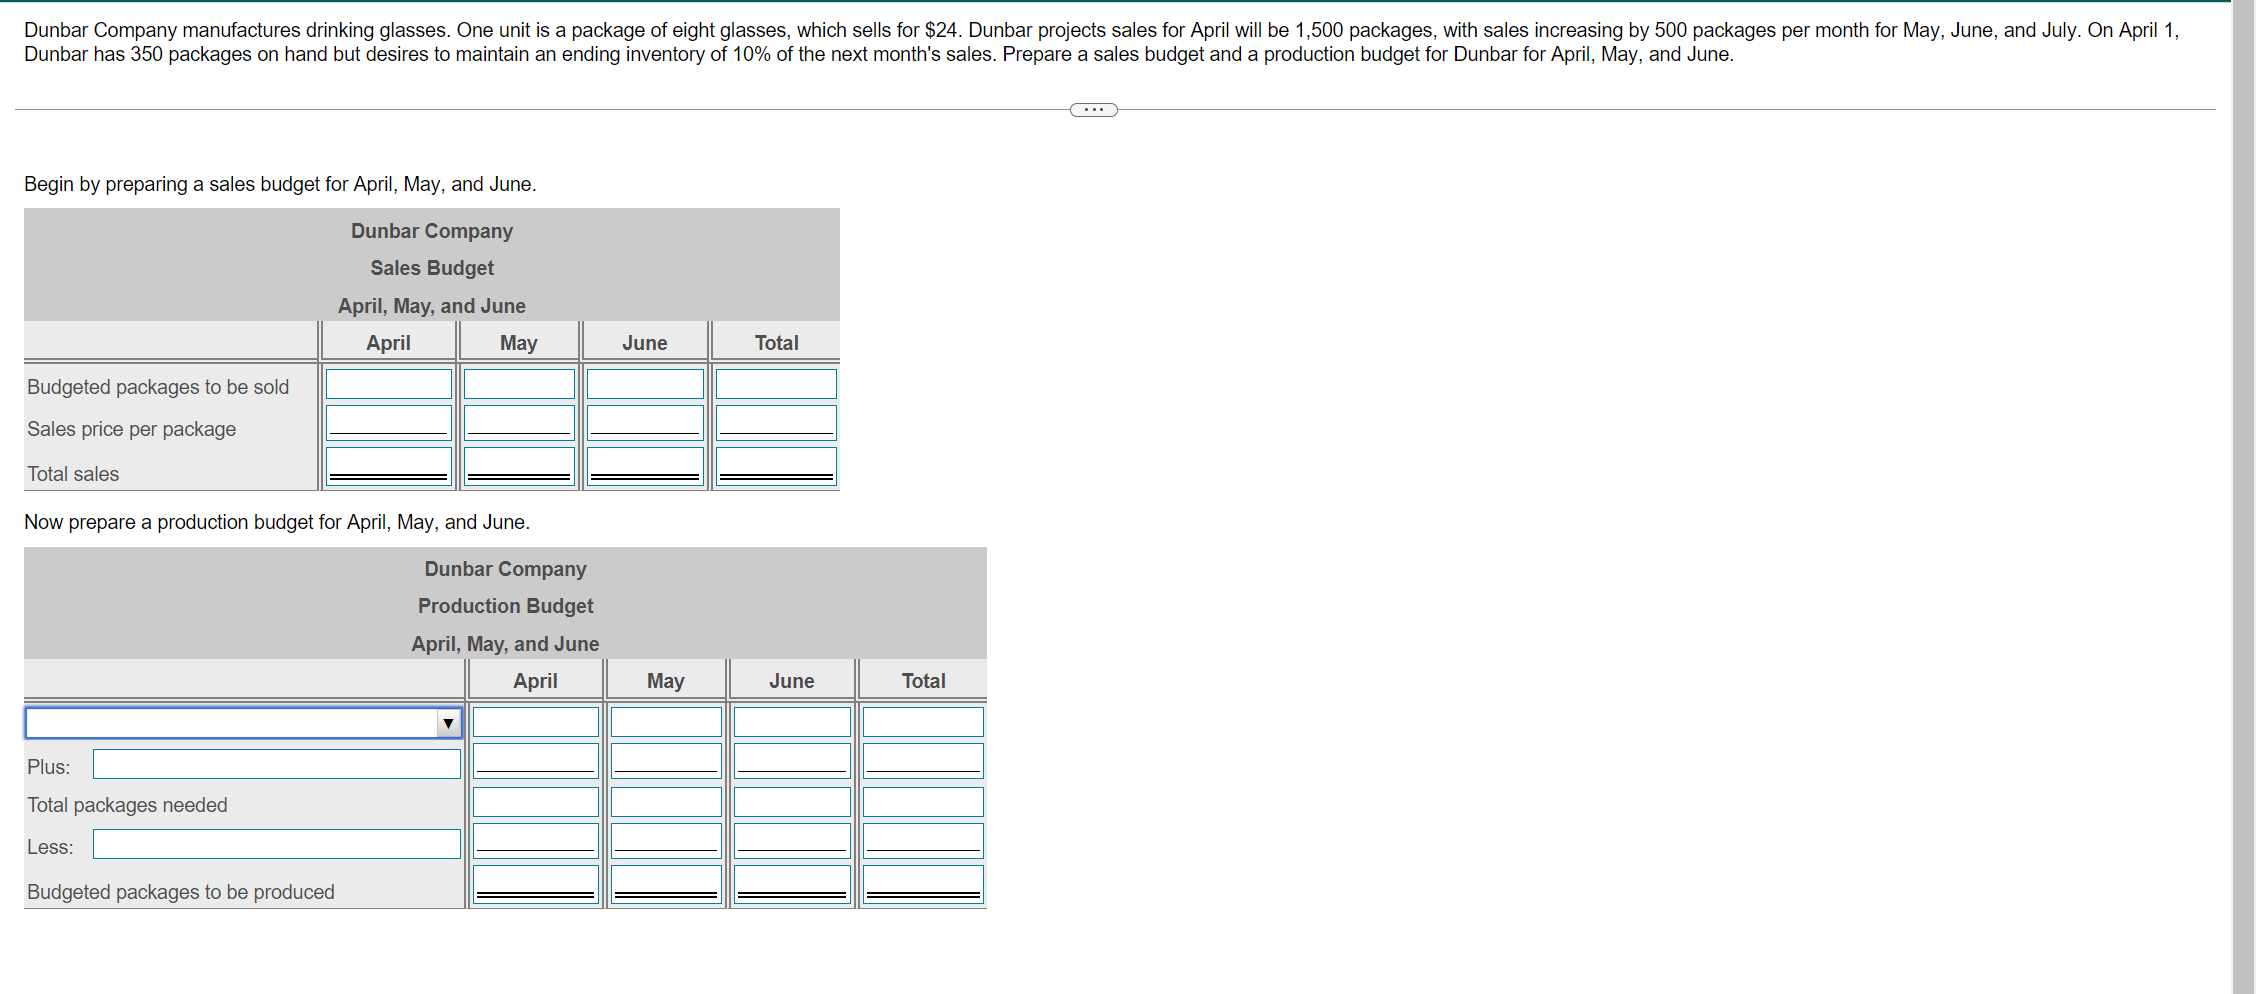Click the Total column field for packages sold
The image size is (2256, 994).
[x=775, y=383]
